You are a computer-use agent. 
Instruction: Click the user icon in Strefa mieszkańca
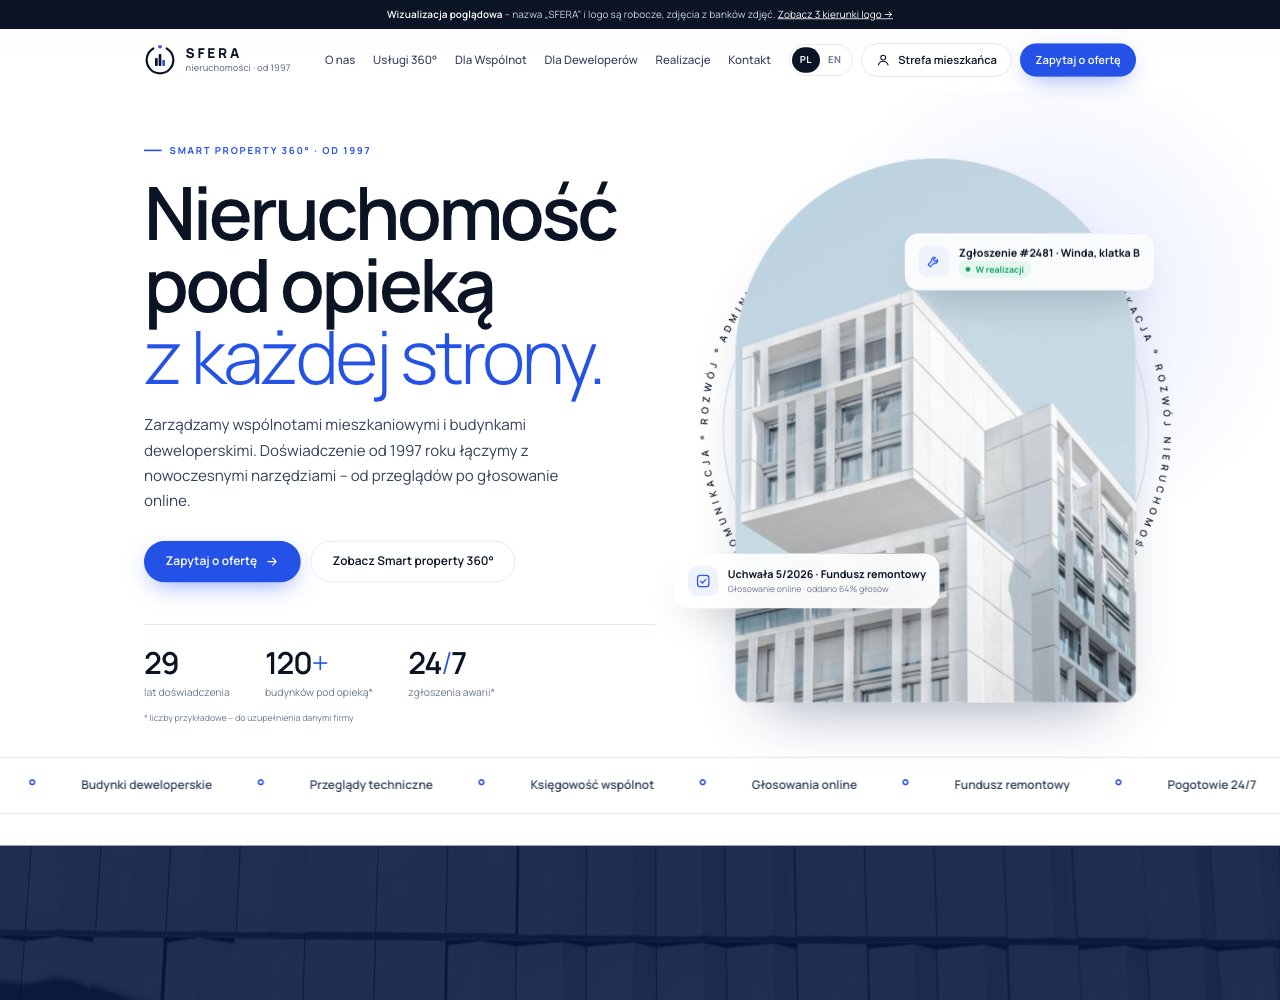pyautogui.click(x=883, y=60)
